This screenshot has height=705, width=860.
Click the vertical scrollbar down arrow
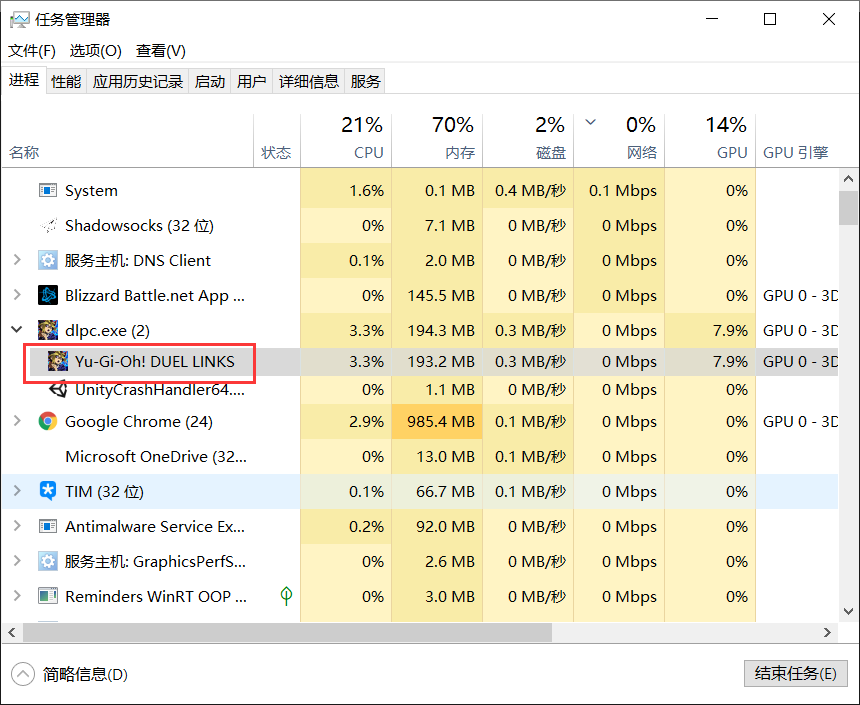[848, 611]
